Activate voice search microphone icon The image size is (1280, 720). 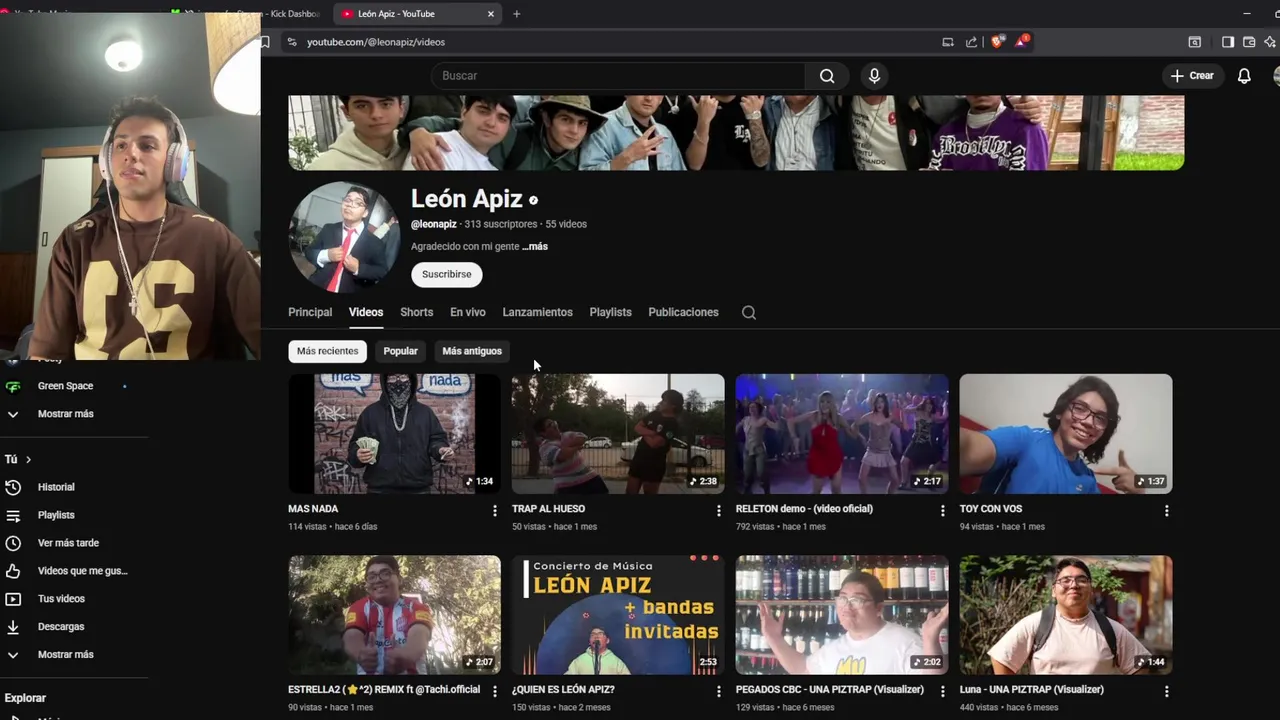tap(874, 76)
